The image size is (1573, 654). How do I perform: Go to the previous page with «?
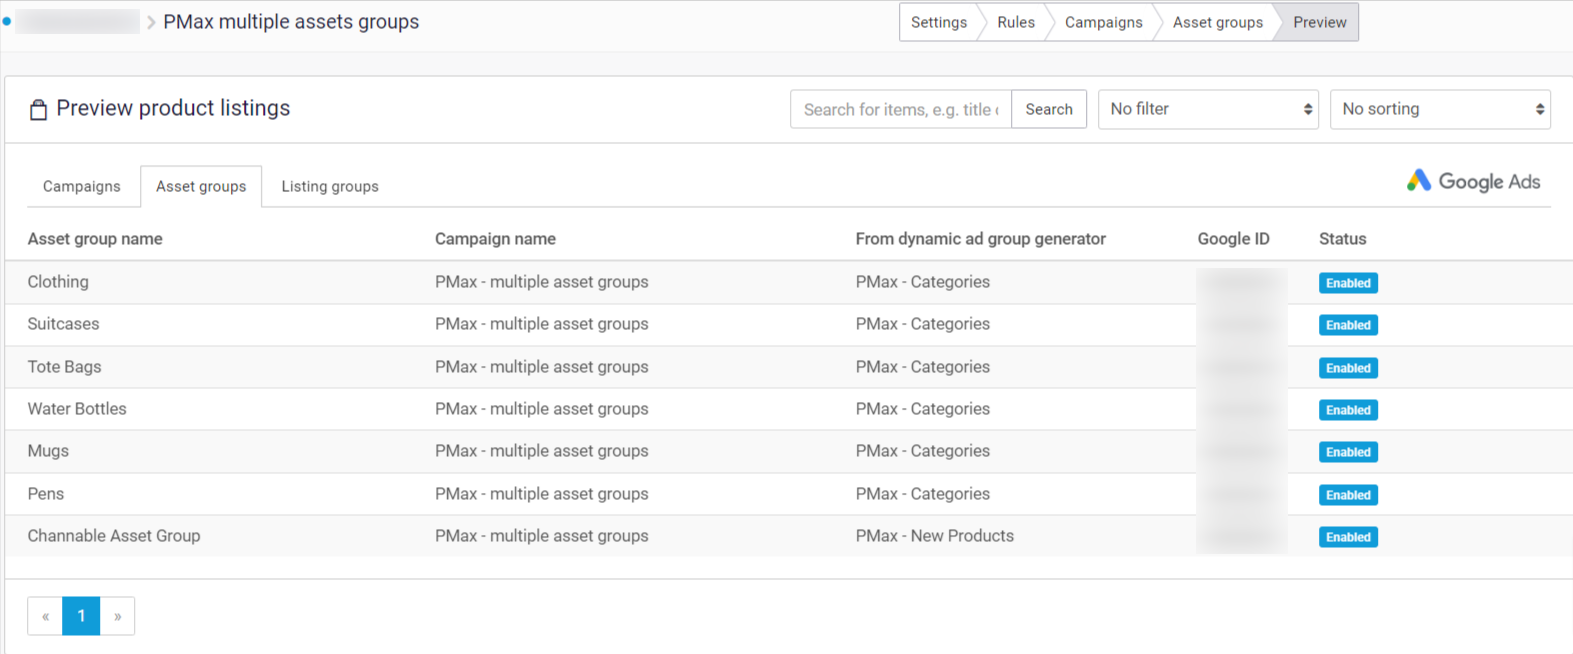pyautogui.click(x=45, y=616)
